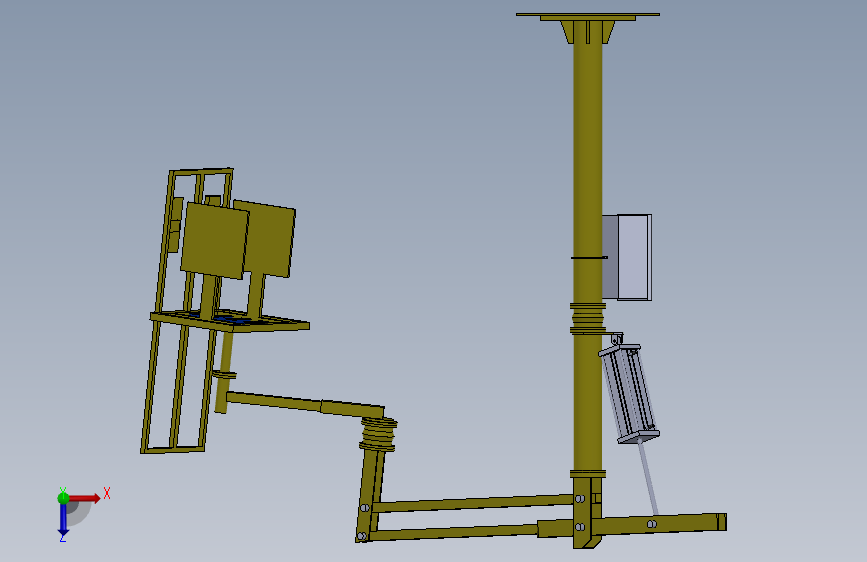
Task: Select the pneumatic cylinder body beside the column
Action: coord(629,393)
